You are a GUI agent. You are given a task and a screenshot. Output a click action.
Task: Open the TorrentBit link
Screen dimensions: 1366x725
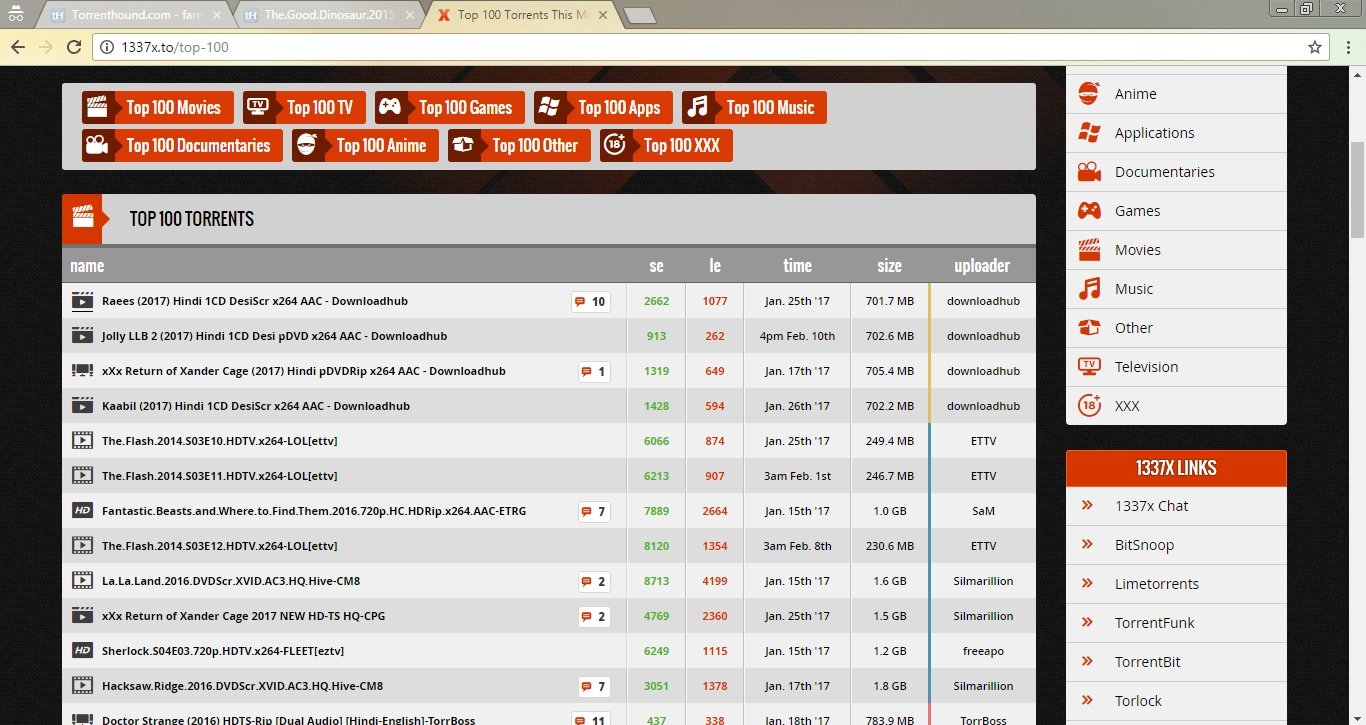[x=1147, y=662]
